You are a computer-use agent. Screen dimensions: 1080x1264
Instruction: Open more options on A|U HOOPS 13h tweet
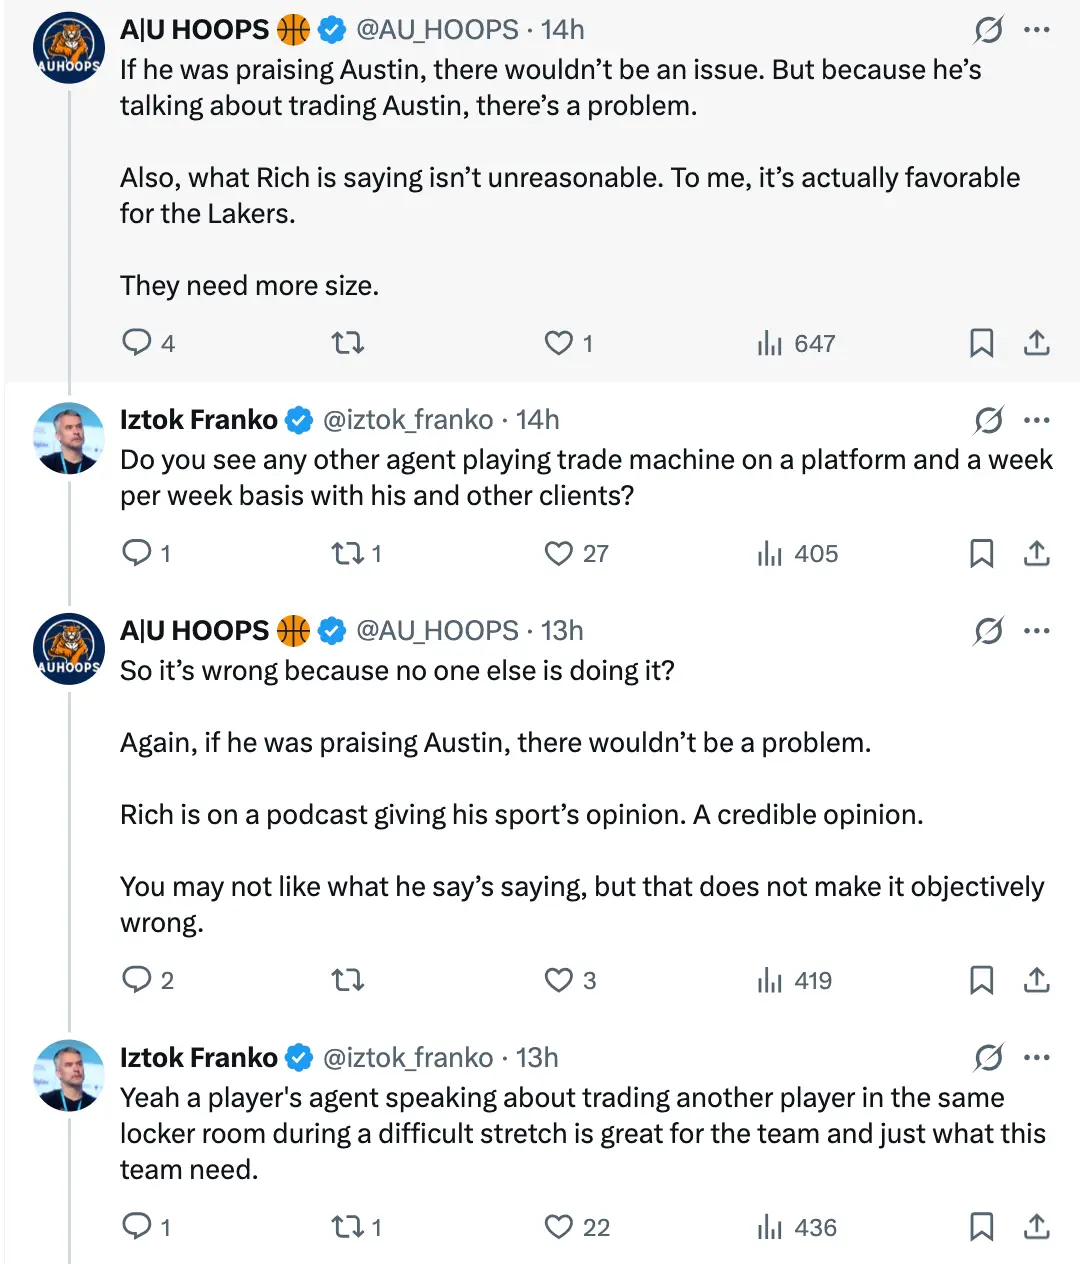[x=1037, y=631]
